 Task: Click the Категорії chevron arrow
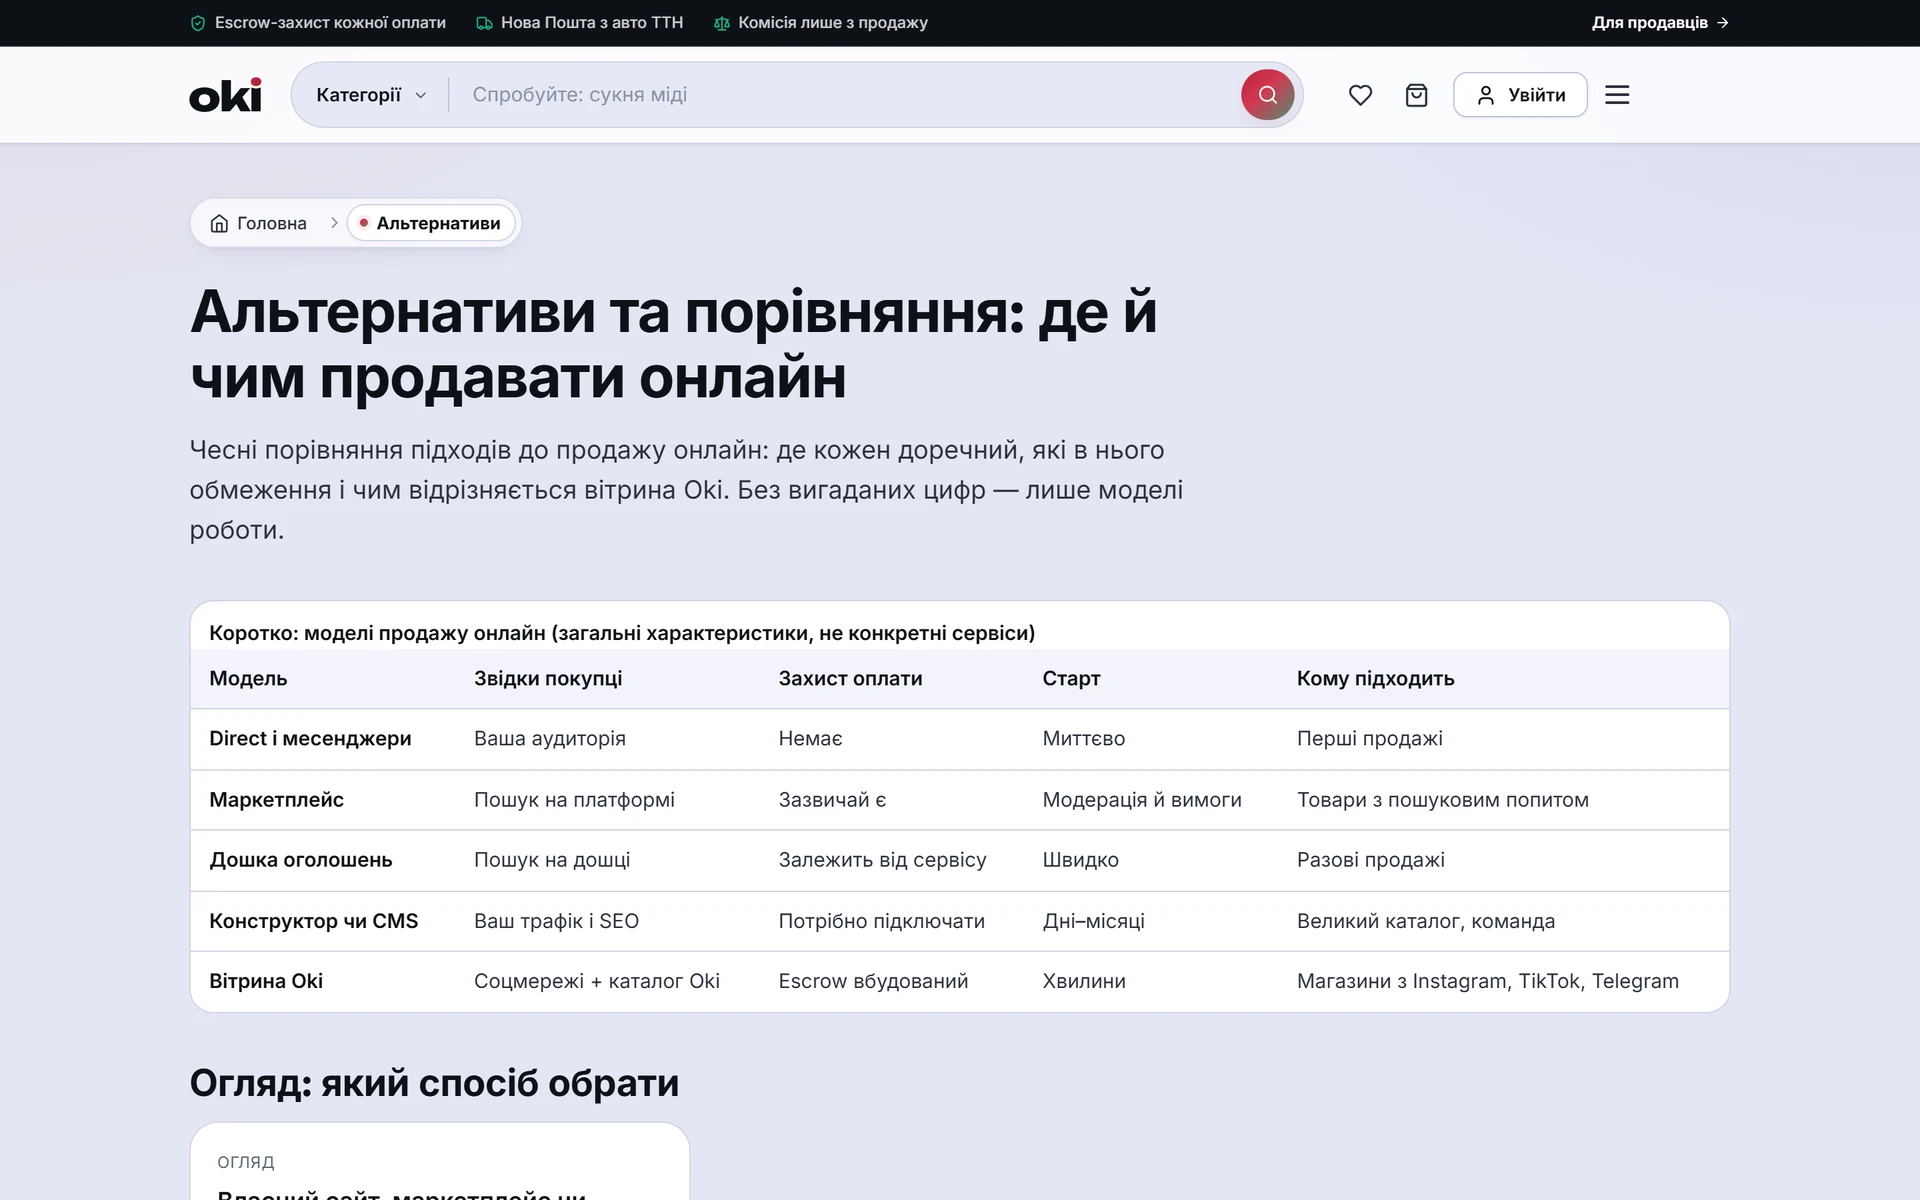click(421, 96)
